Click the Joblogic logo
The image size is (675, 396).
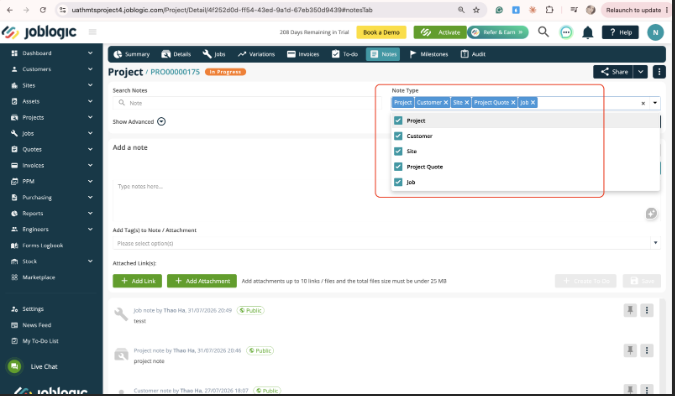tap(39, 32)
